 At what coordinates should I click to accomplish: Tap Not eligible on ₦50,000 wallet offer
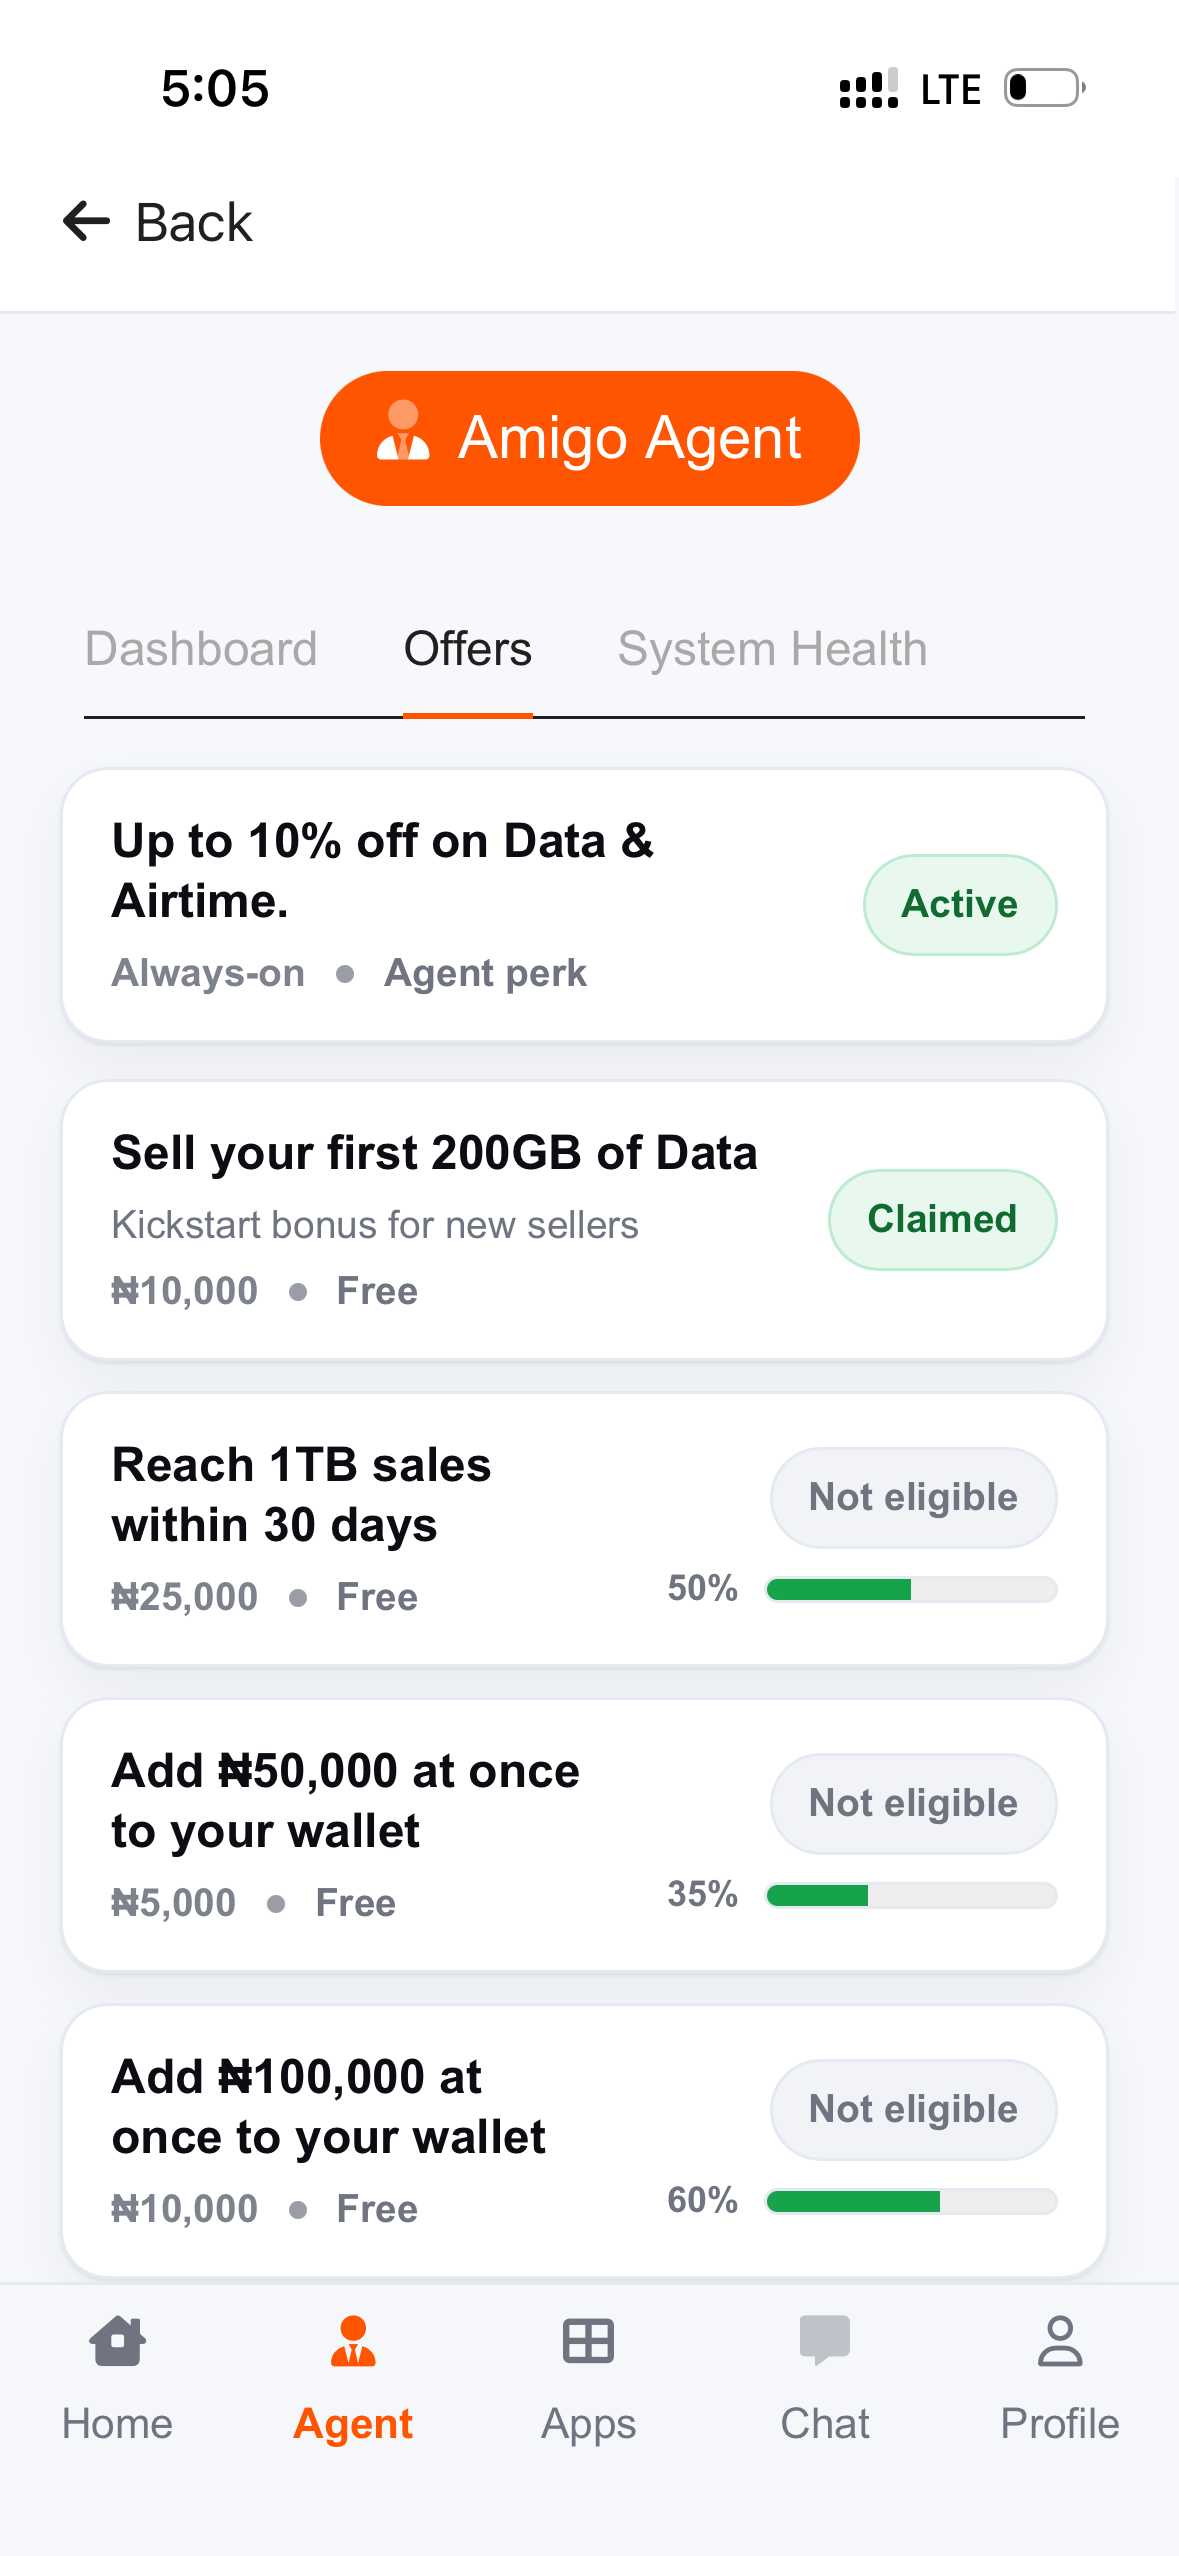point(913,1804)
